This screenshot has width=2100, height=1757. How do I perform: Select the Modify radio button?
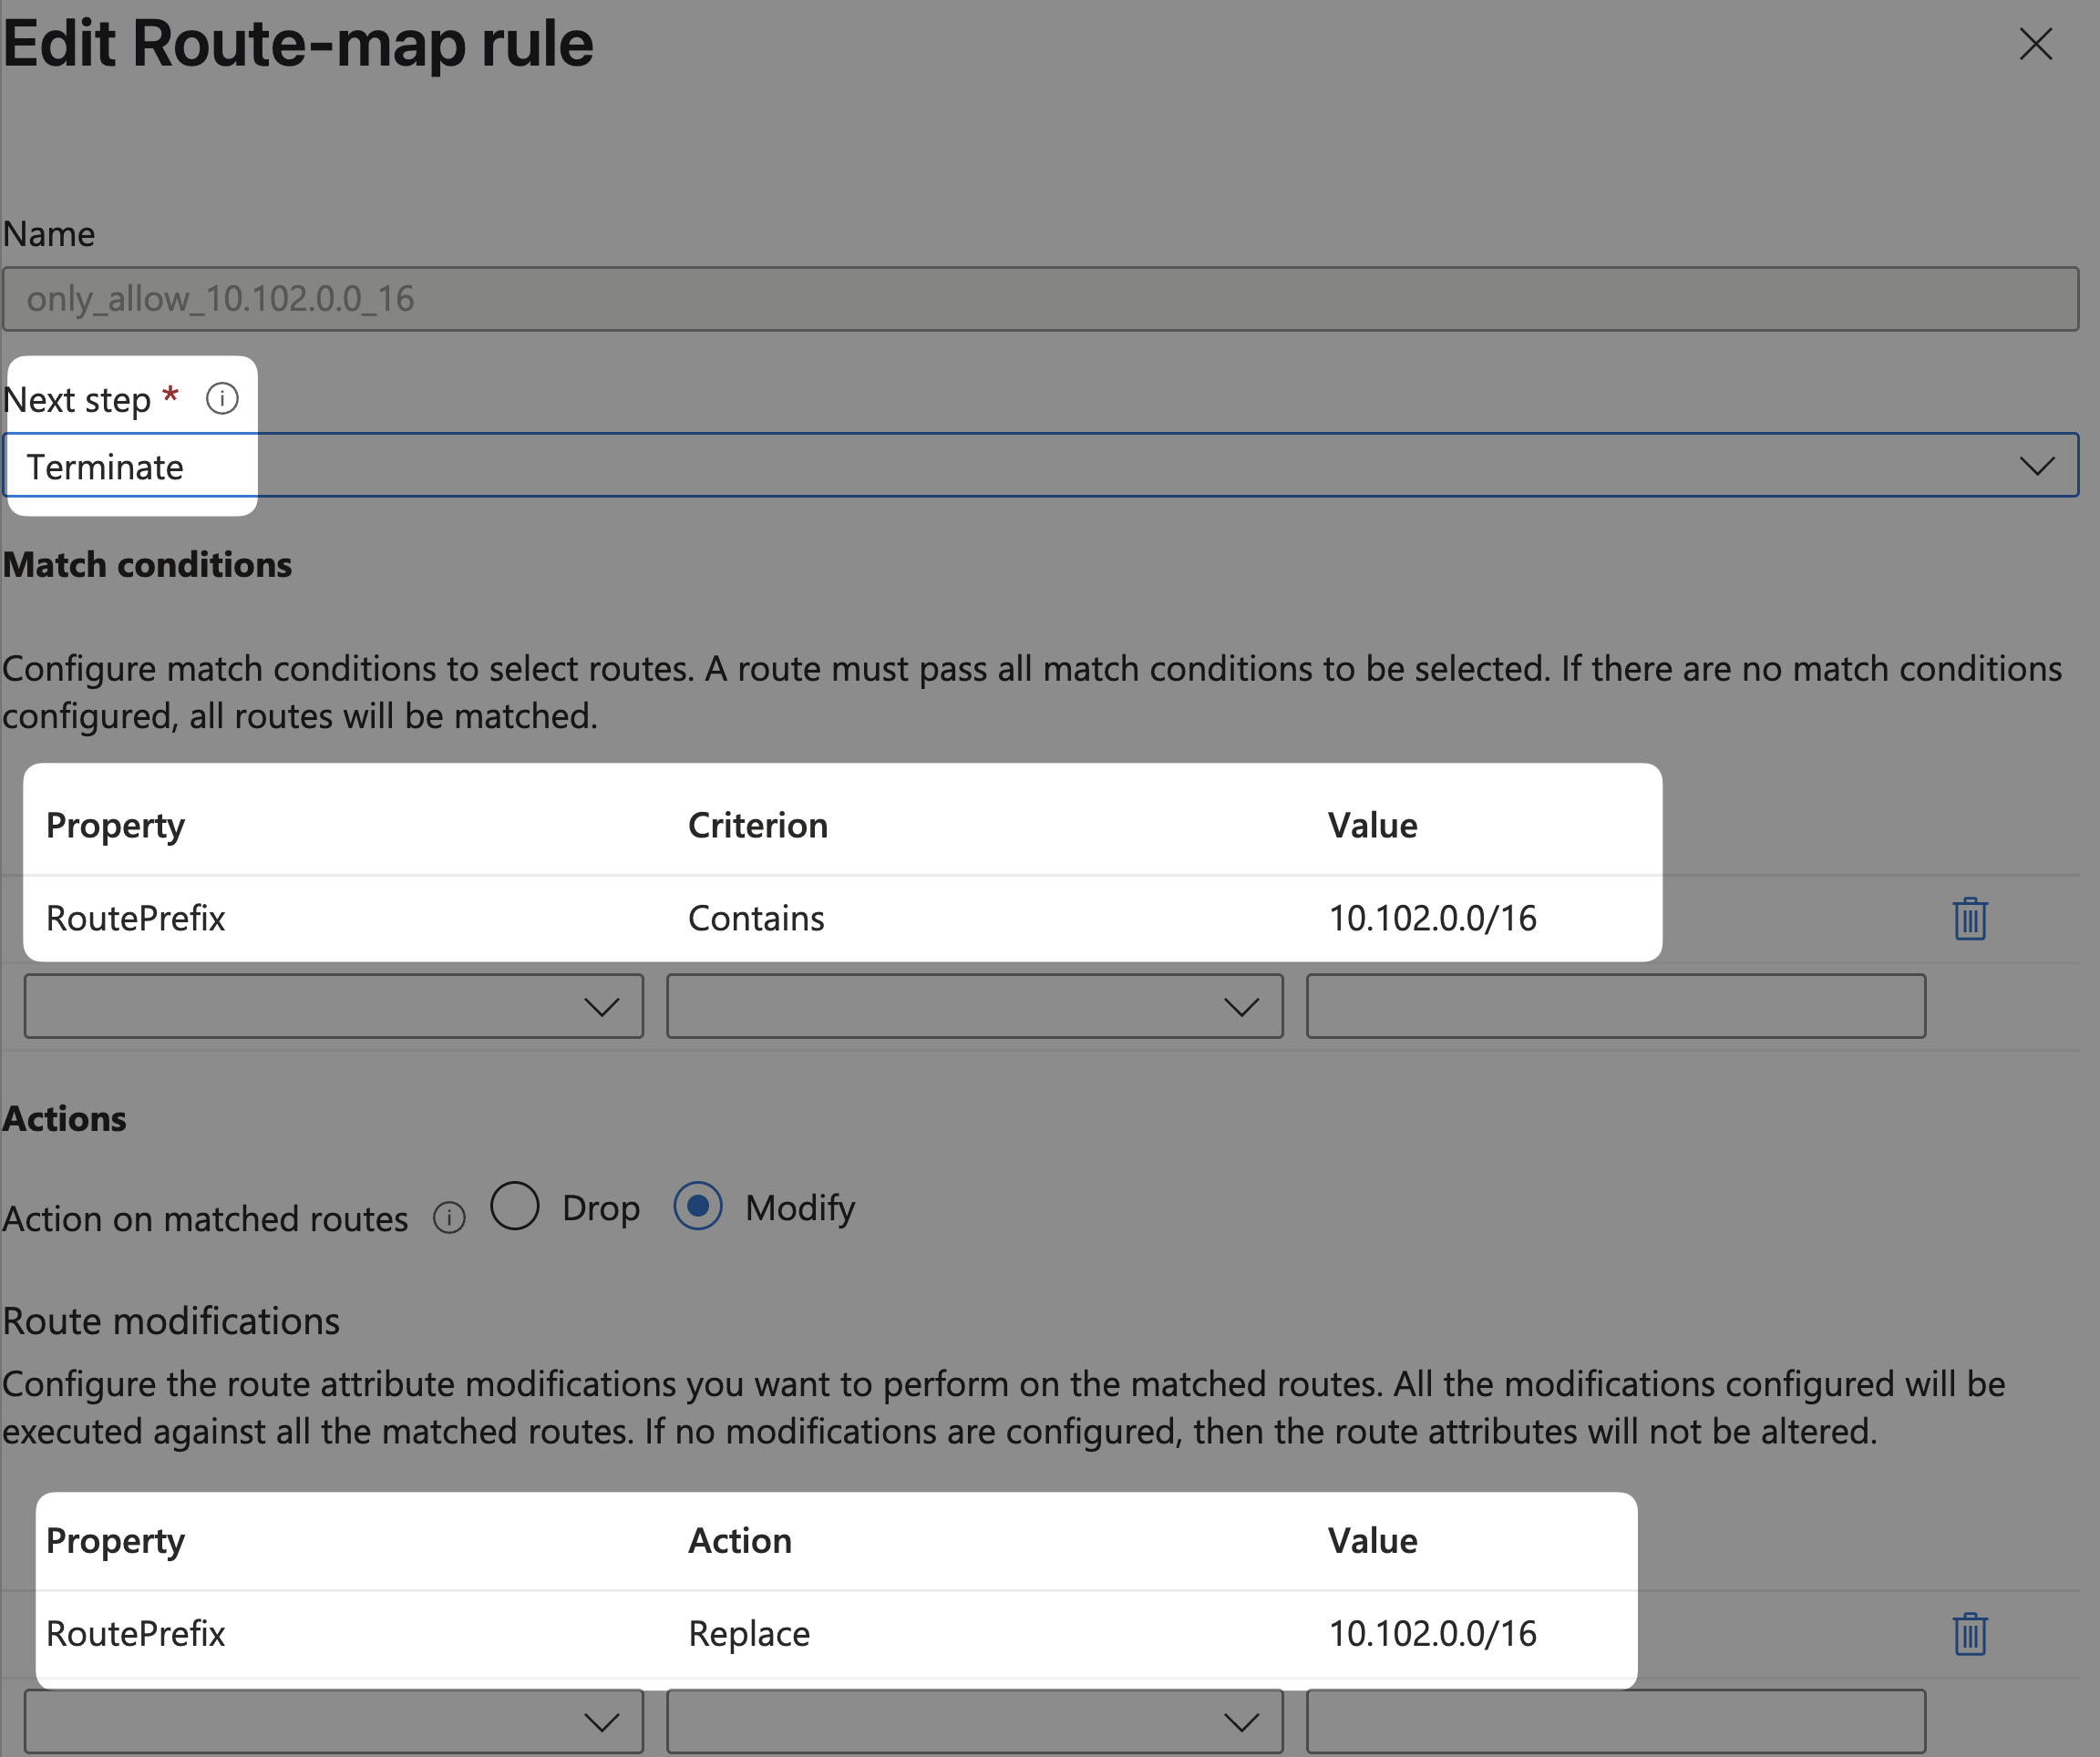pyautogui.click(x=698, y=1206)
